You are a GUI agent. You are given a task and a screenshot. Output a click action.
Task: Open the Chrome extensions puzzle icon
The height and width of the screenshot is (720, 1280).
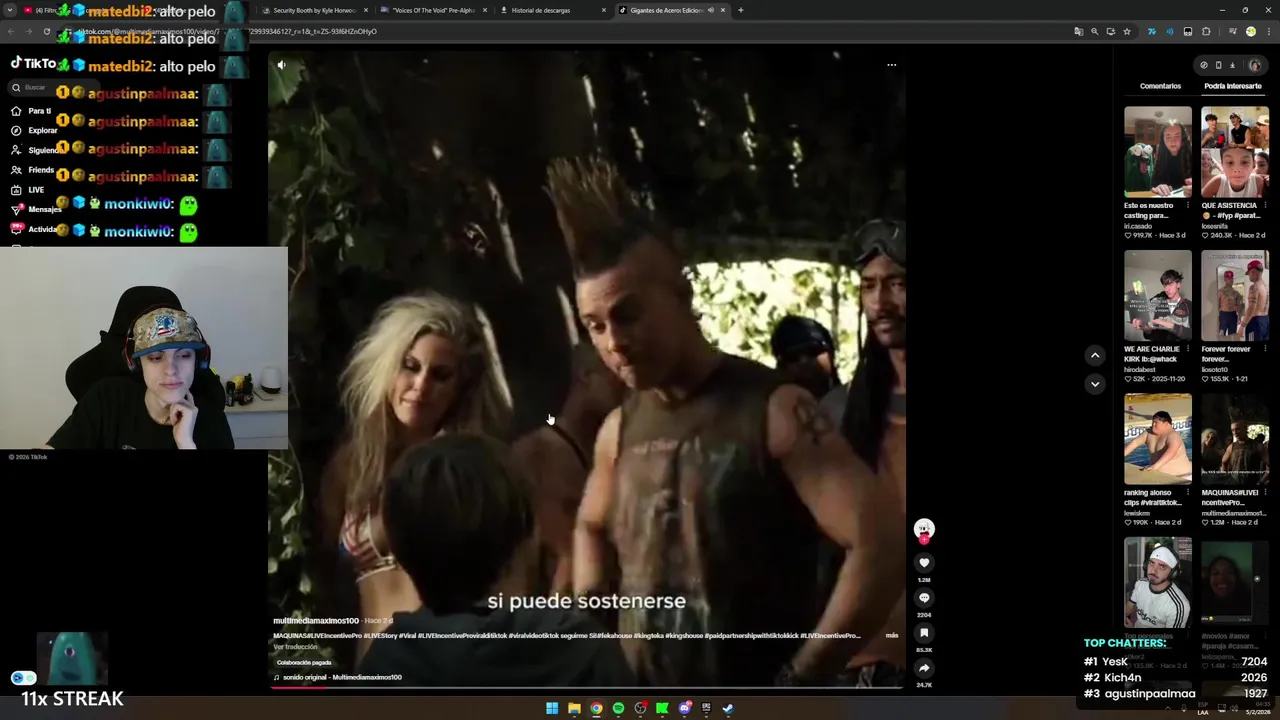pos(1206,31)
